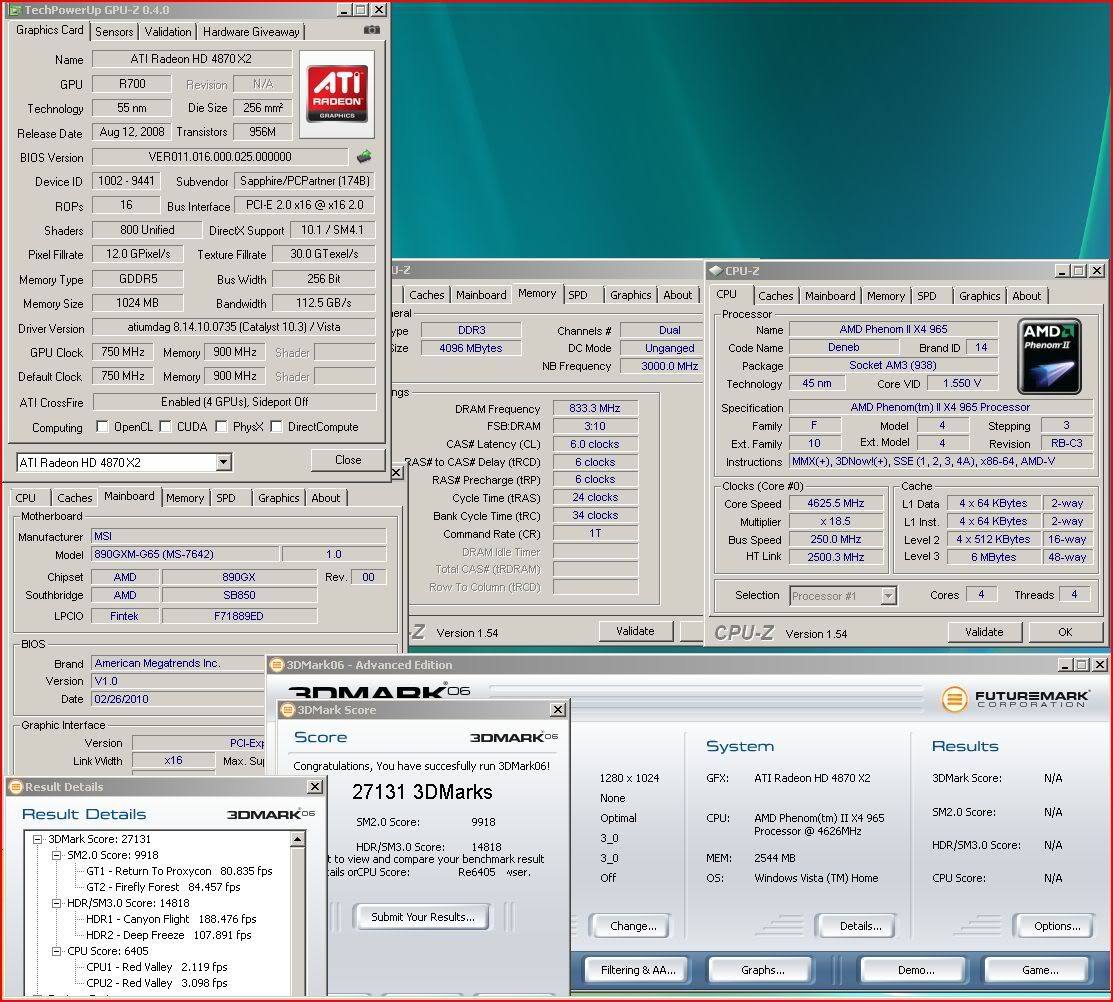1113x1002 pixels.
Task: Click the ATI Radeon graphics logo
Action: coord(339,93)
